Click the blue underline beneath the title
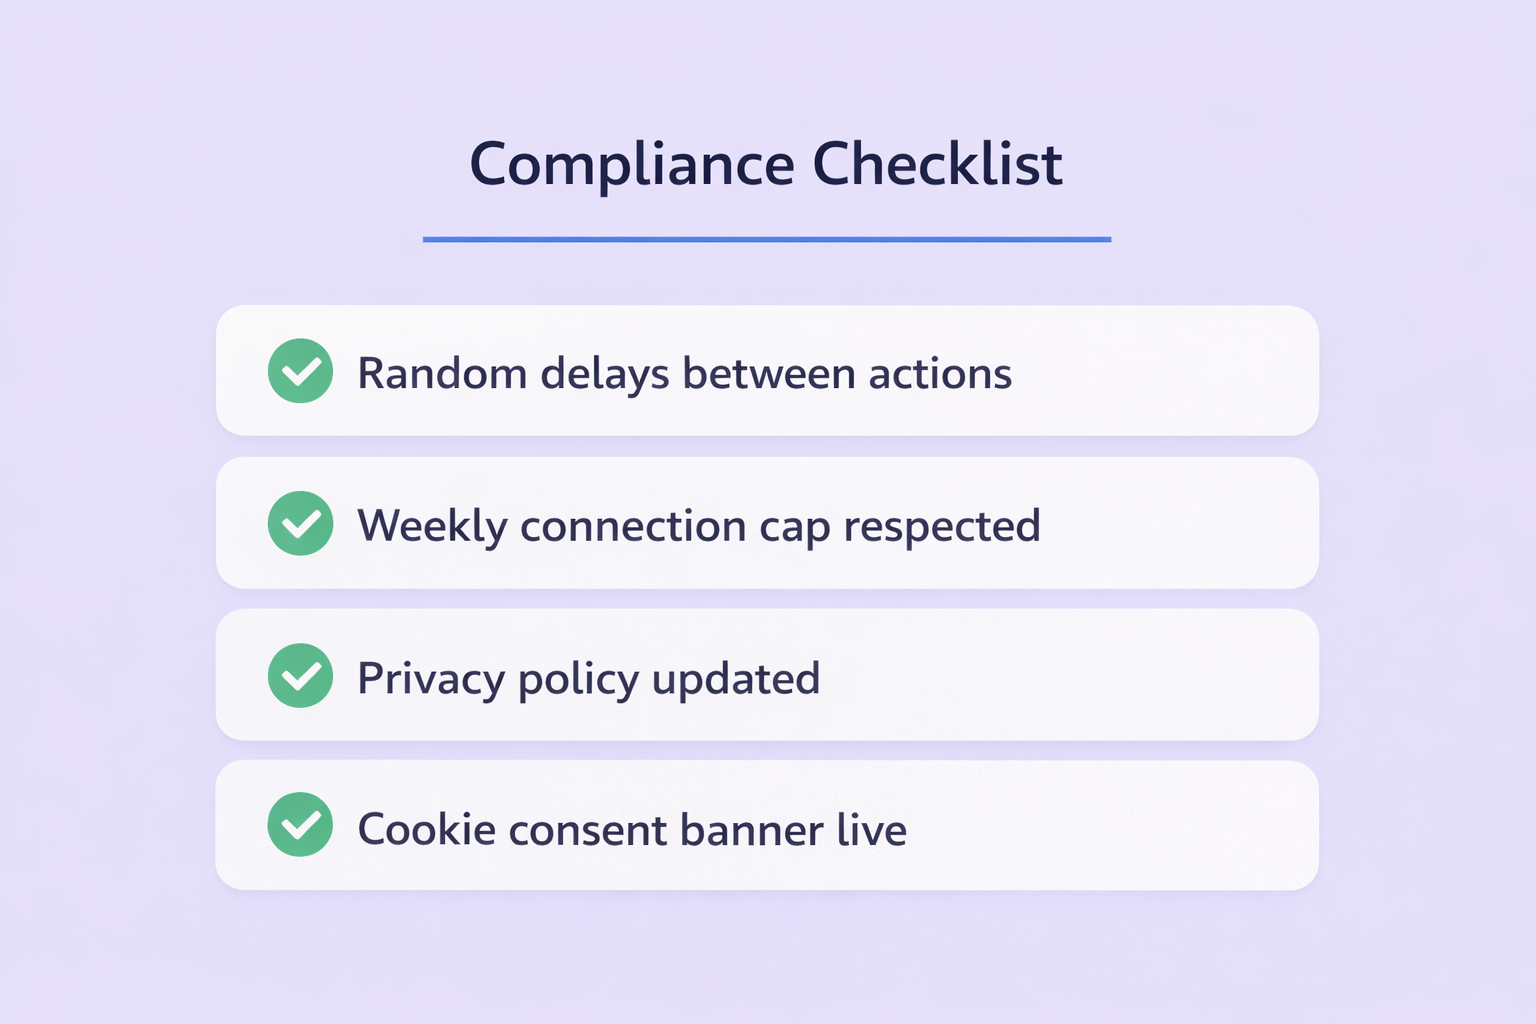This screenshot has height=1024, width=1536. tap(766, 240)
